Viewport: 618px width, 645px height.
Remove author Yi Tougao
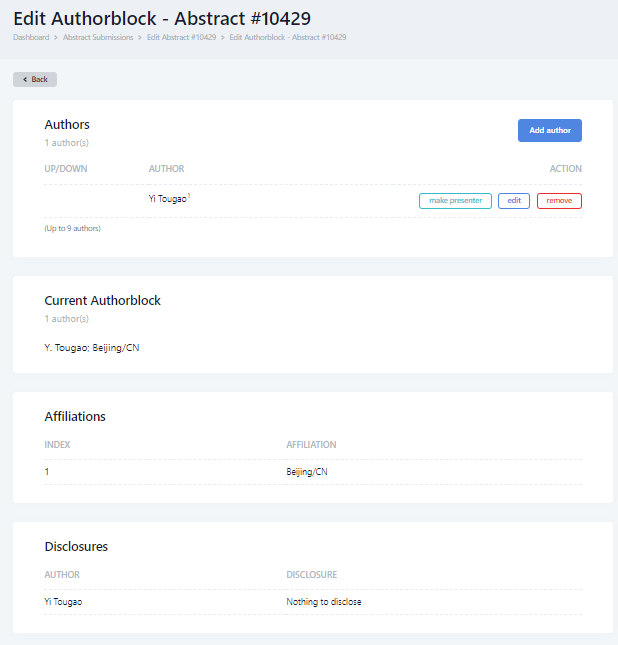(559, 201)
